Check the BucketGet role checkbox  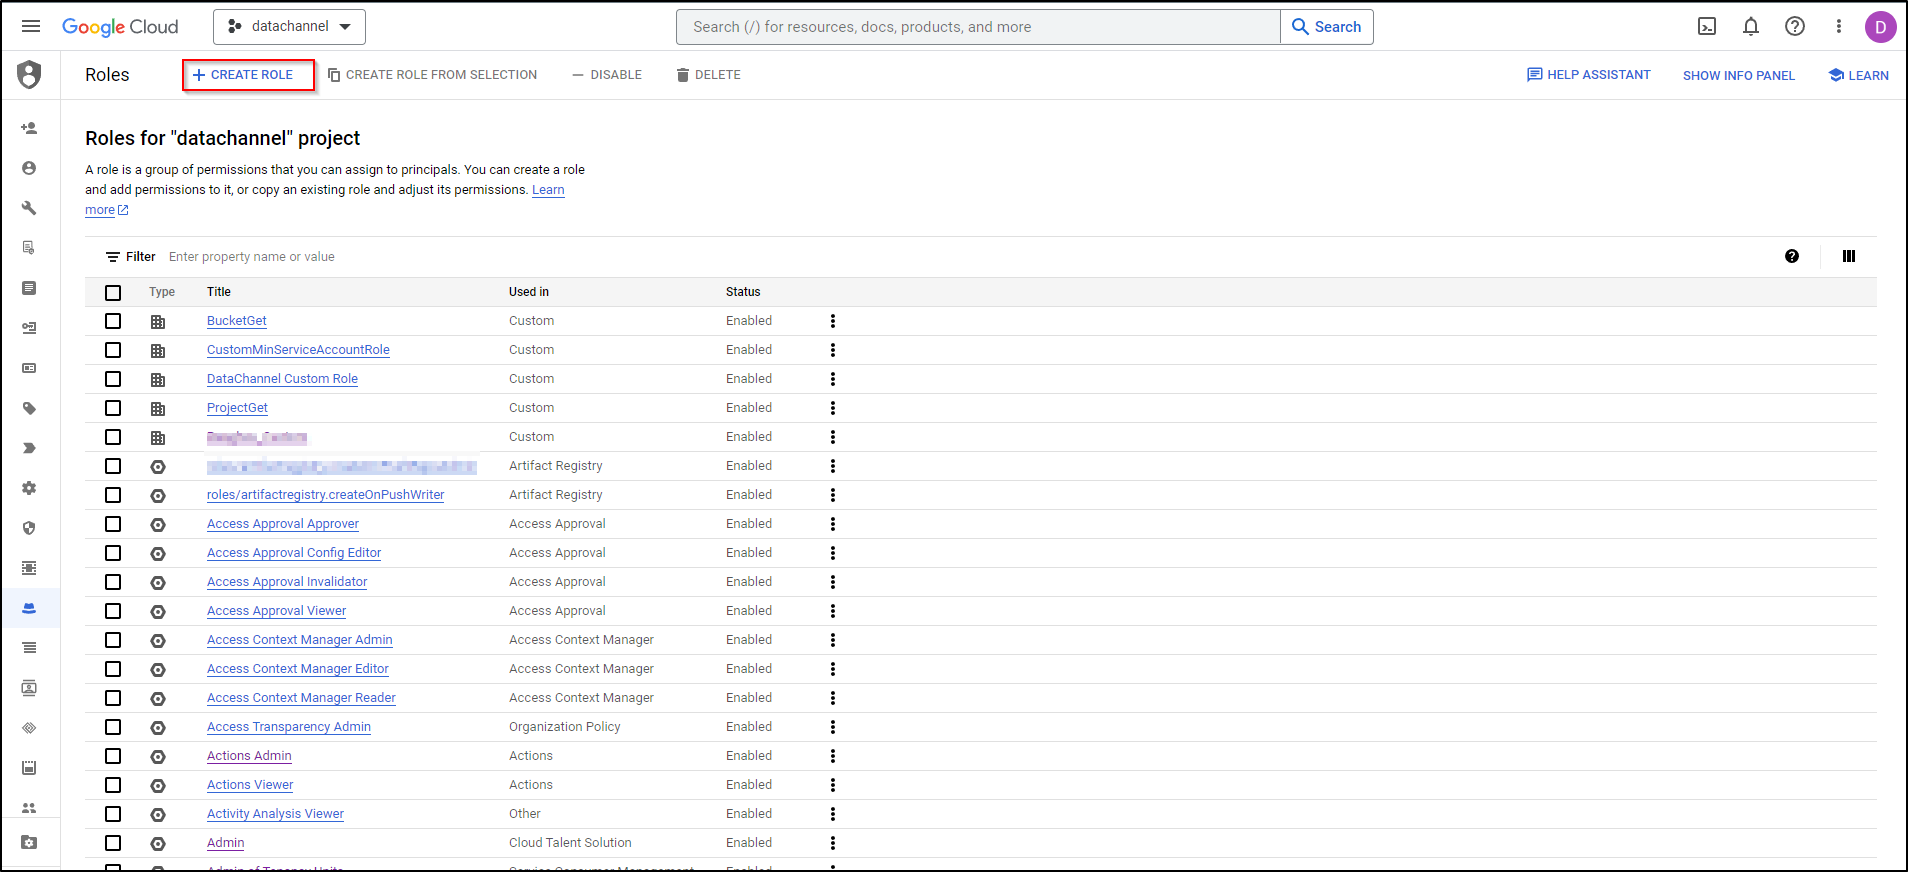pyautogui.click(x=113, y=321)
